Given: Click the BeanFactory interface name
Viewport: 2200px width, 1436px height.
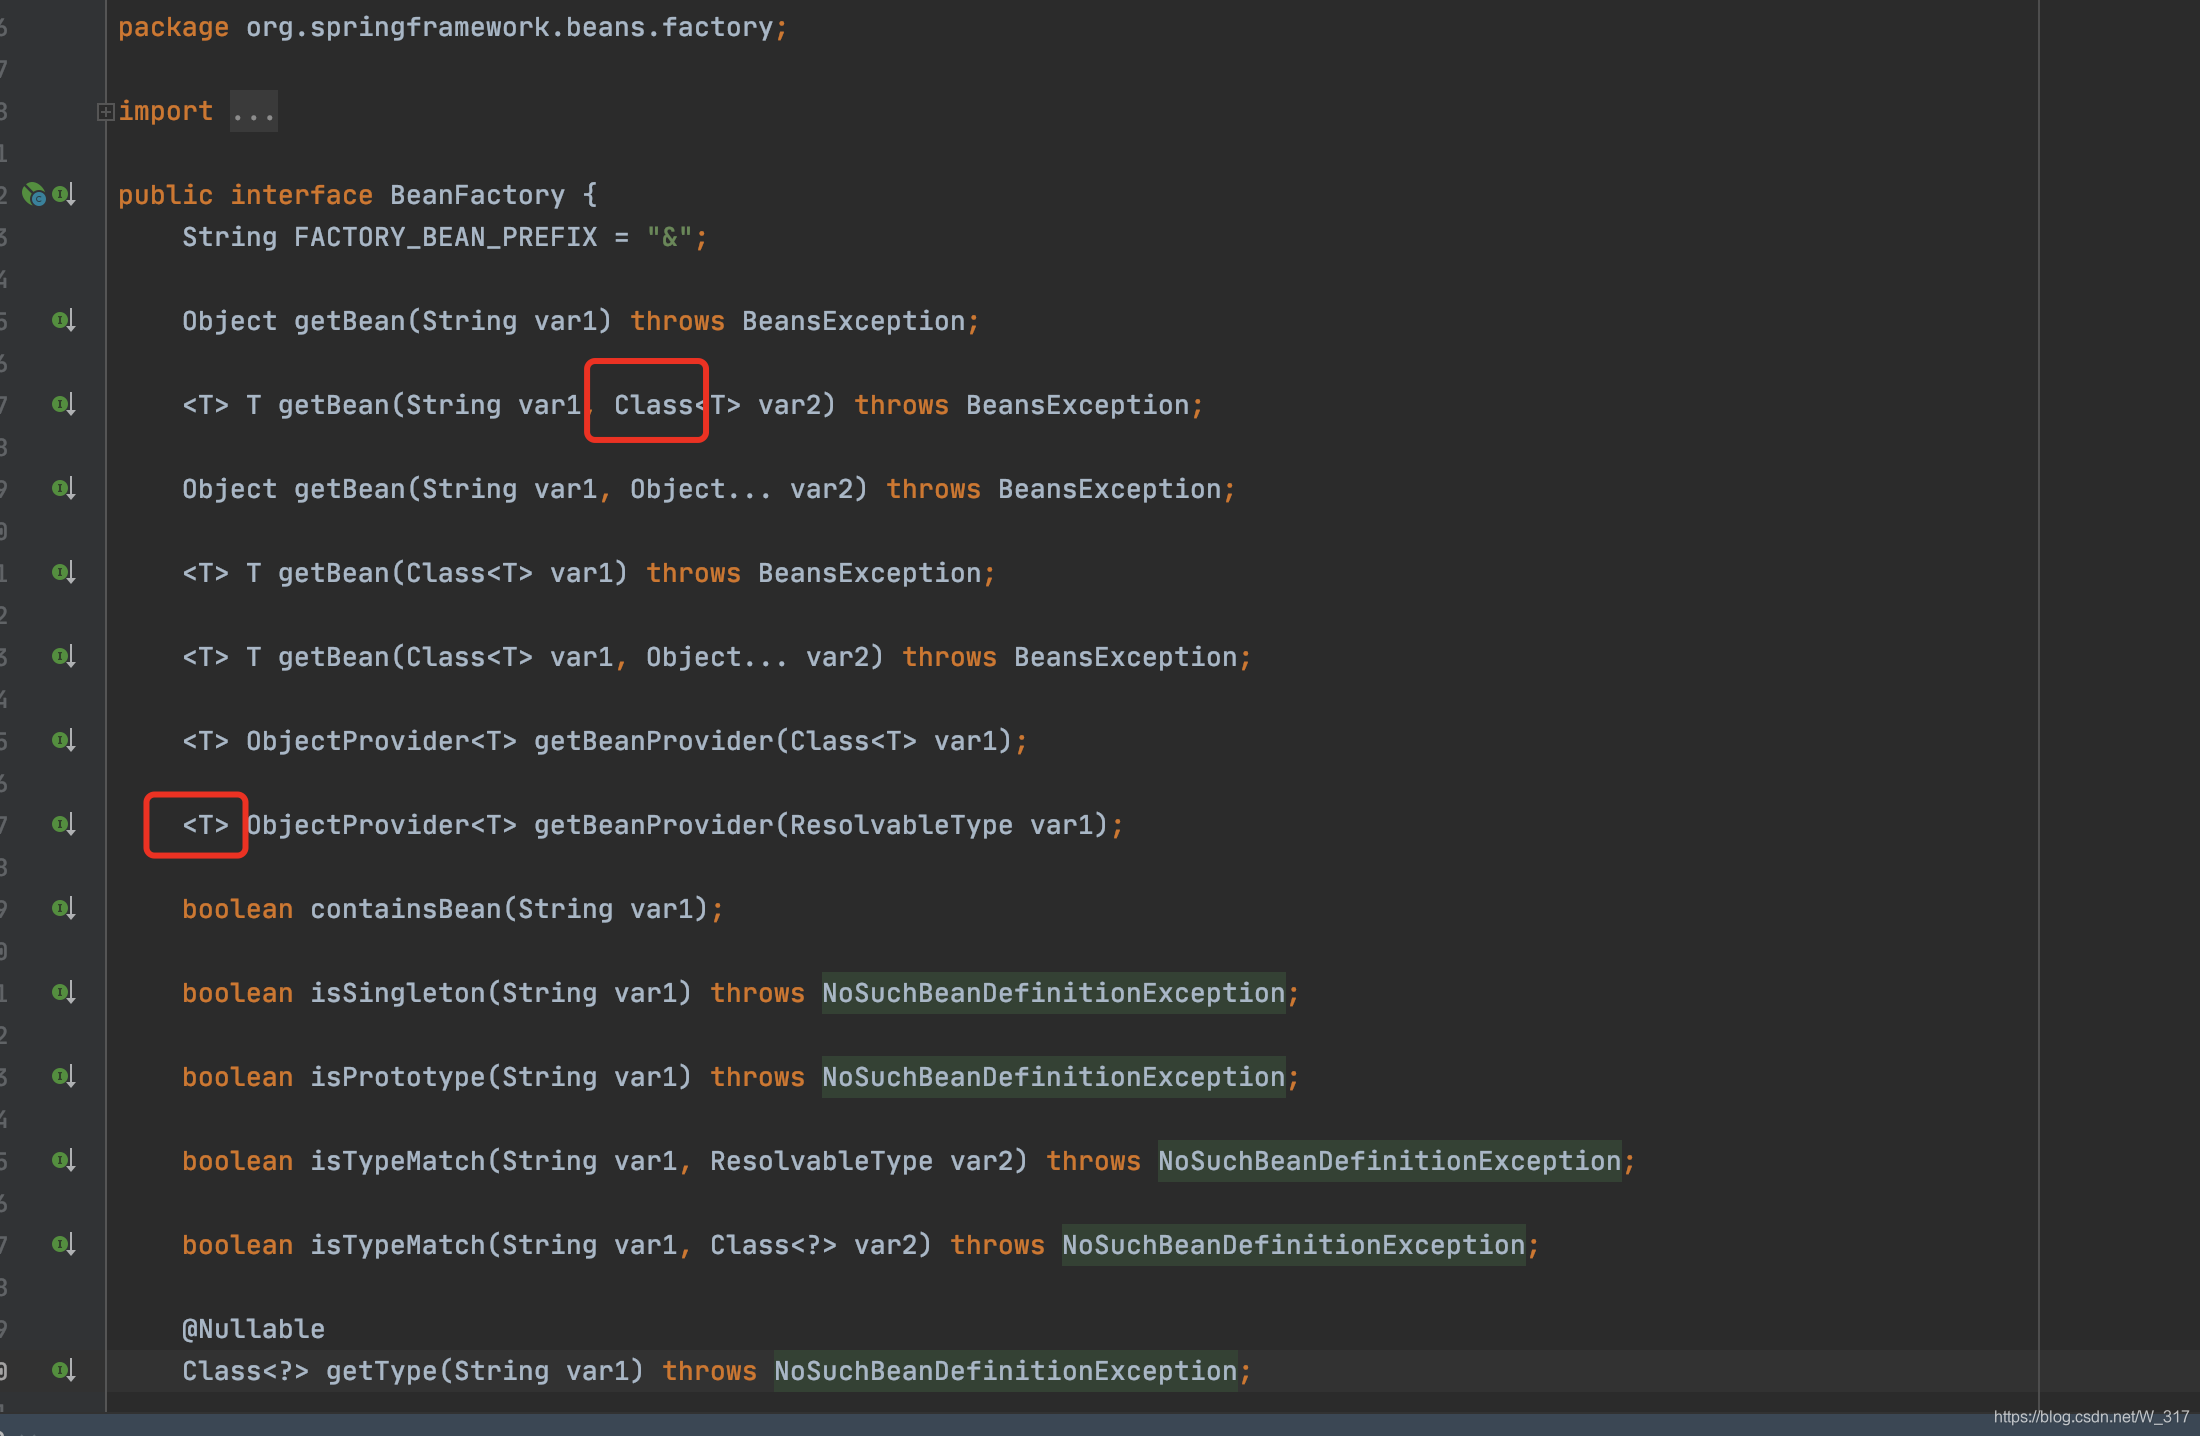Looking at the screenshot, I should [477, 195].
